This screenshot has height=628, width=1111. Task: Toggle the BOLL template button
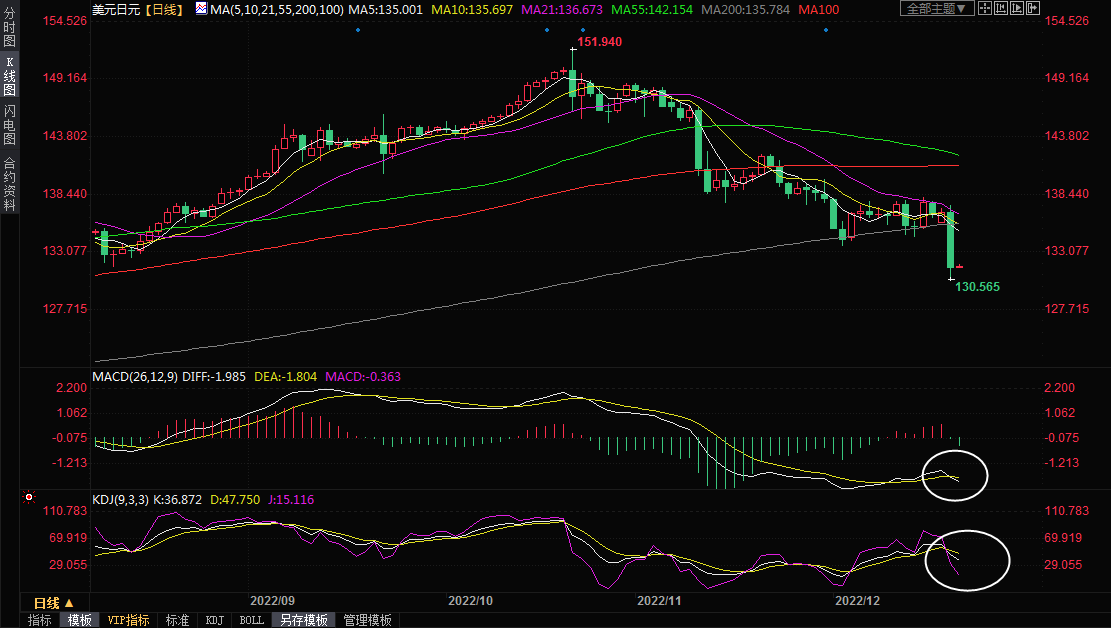click(x=251, y=620)
